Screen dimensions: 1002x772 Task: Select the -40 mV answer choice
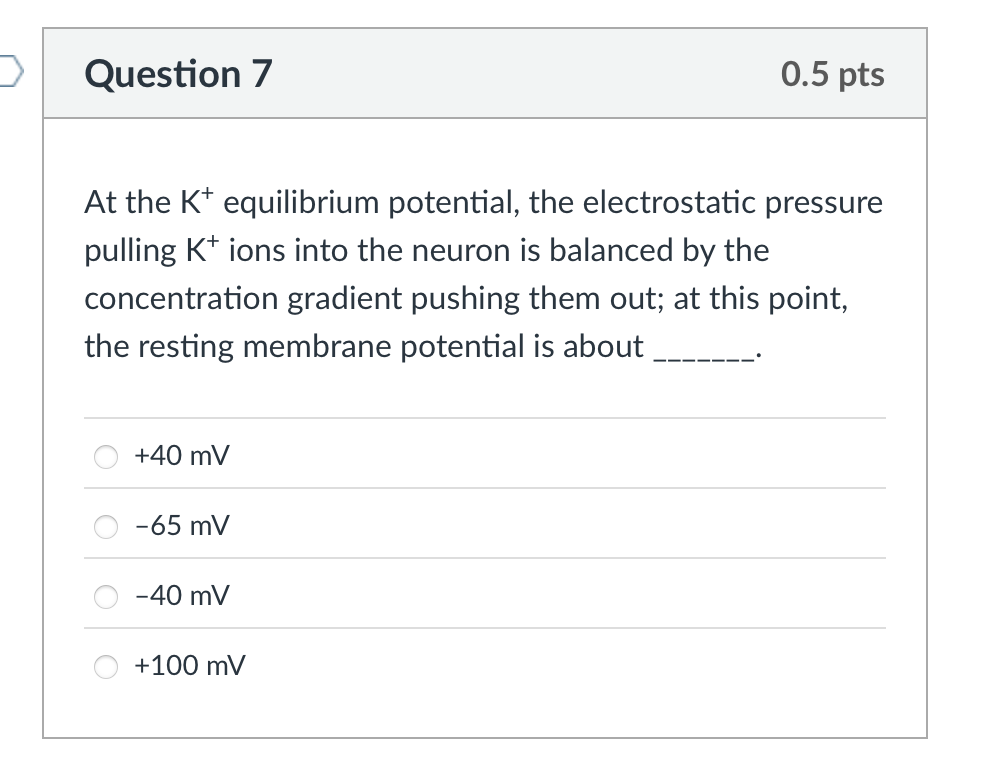[x=106, y=596]
